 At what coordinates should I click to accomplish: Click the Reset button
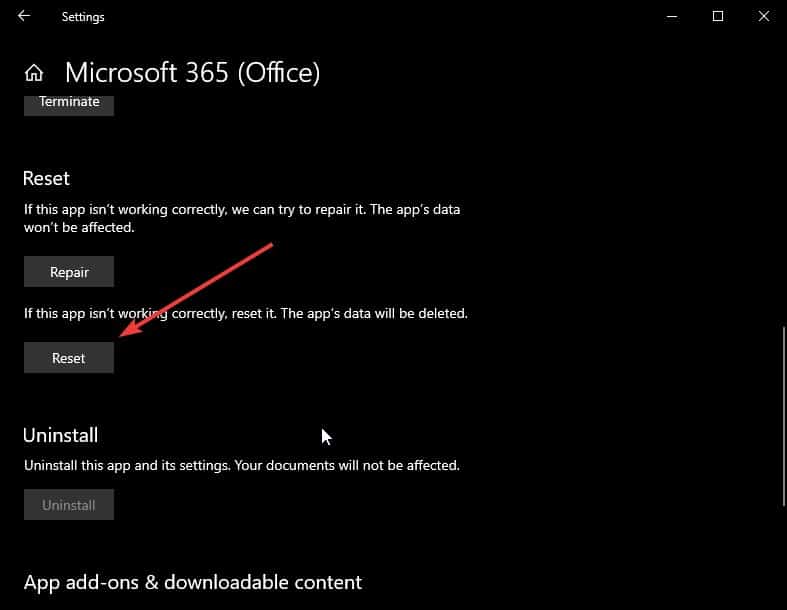69,357
